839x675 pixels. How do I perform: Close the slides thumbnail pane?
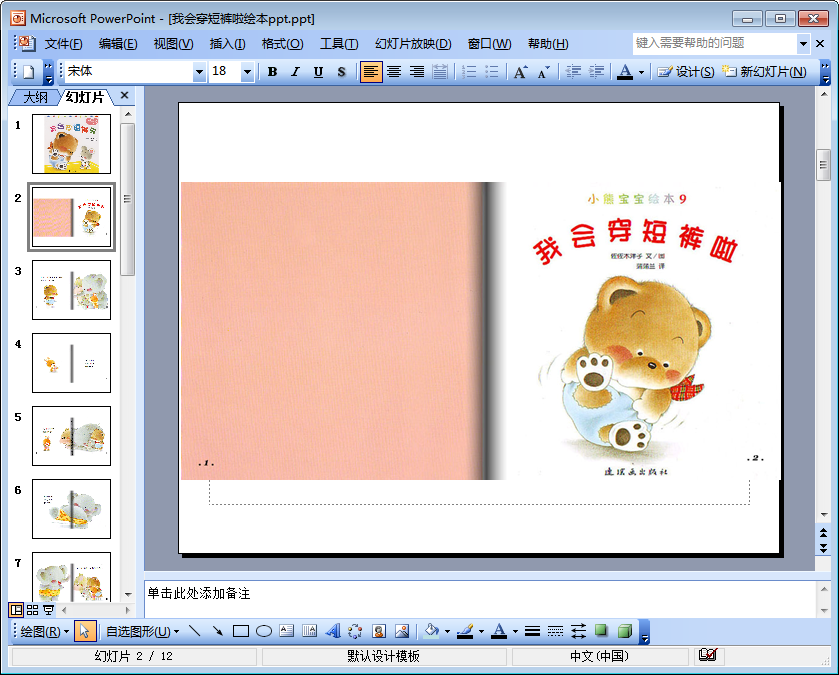(125, 95)
